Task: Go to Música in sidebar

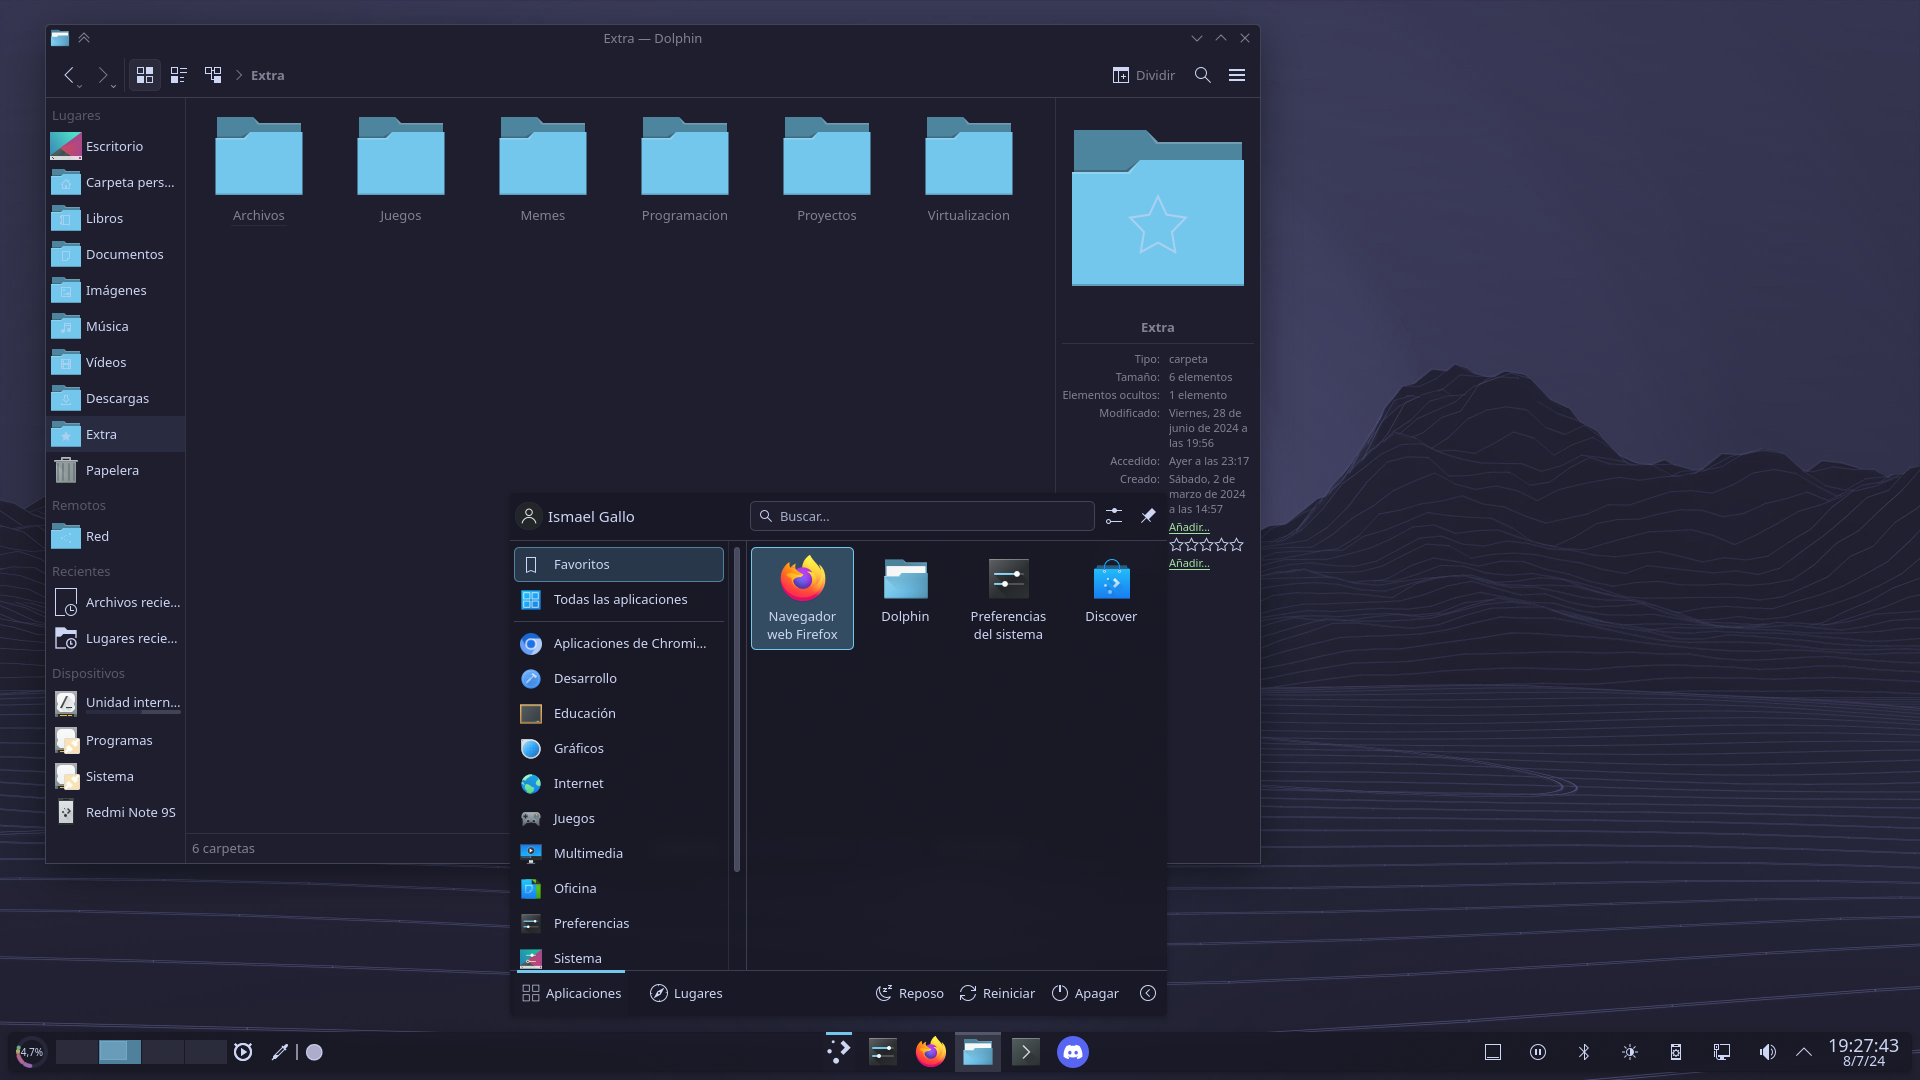Action: coord(116,326)
